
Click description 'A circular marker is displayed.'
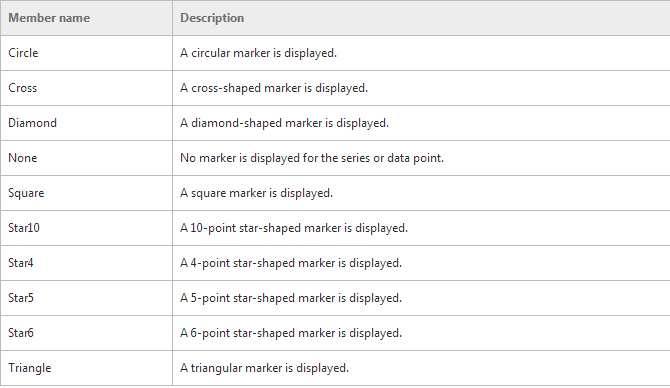(x=259, y=53)
